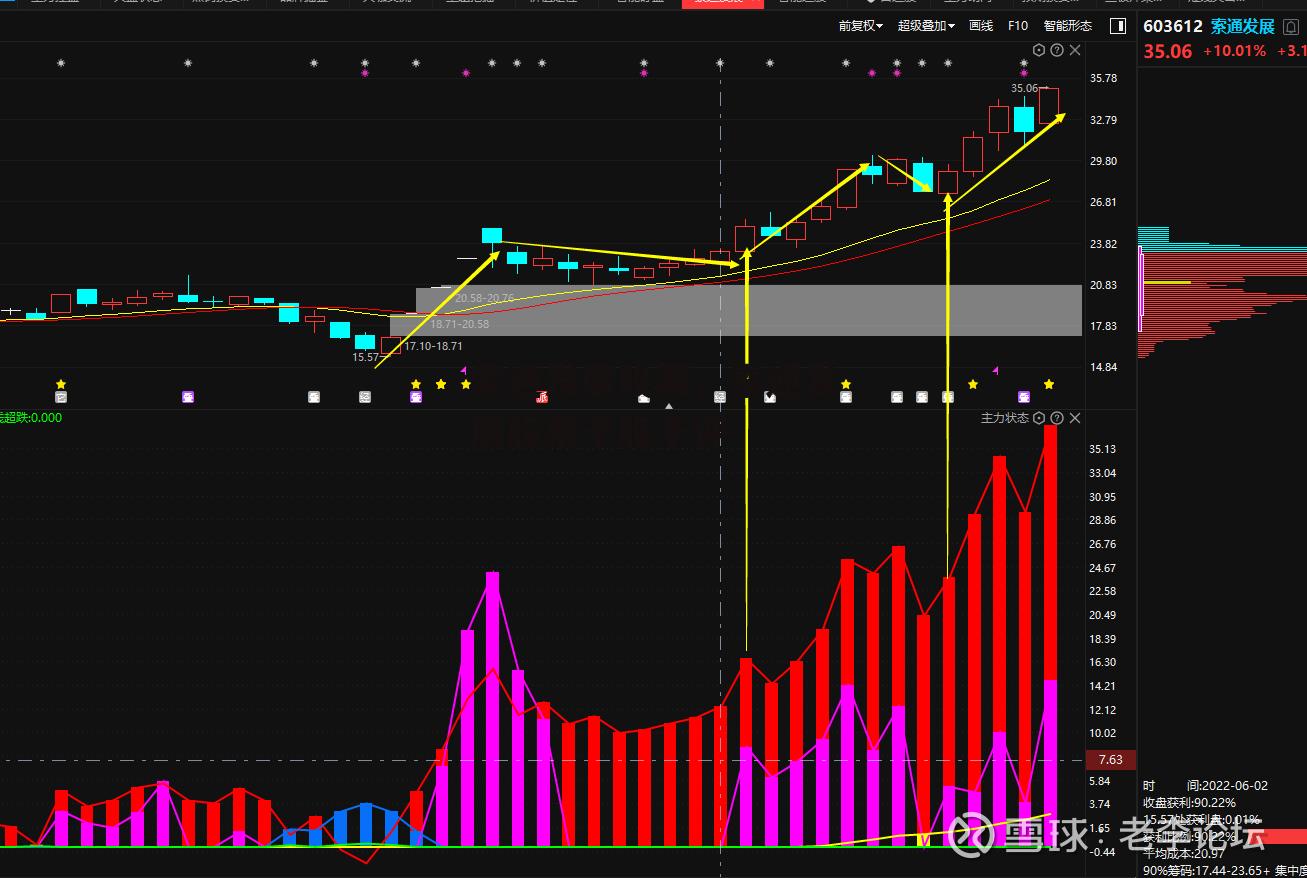Image resolution: width=1307 pixels, height=878 pixels.
Task: Click the latest candlestick marked 35.06
Action: click(1049, 105)
